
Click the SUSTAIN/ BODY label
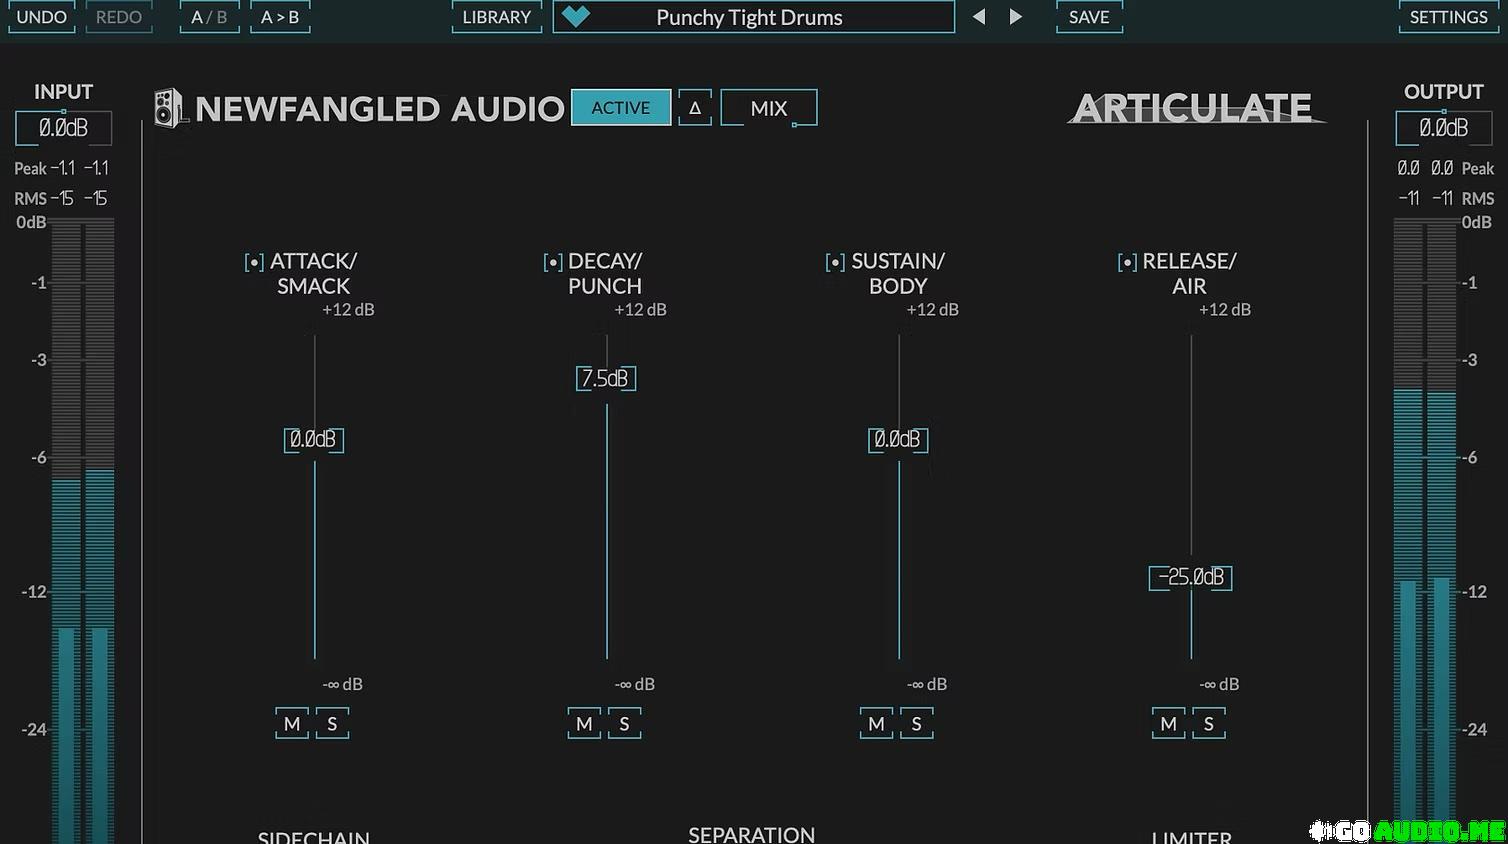pos(898,273)
